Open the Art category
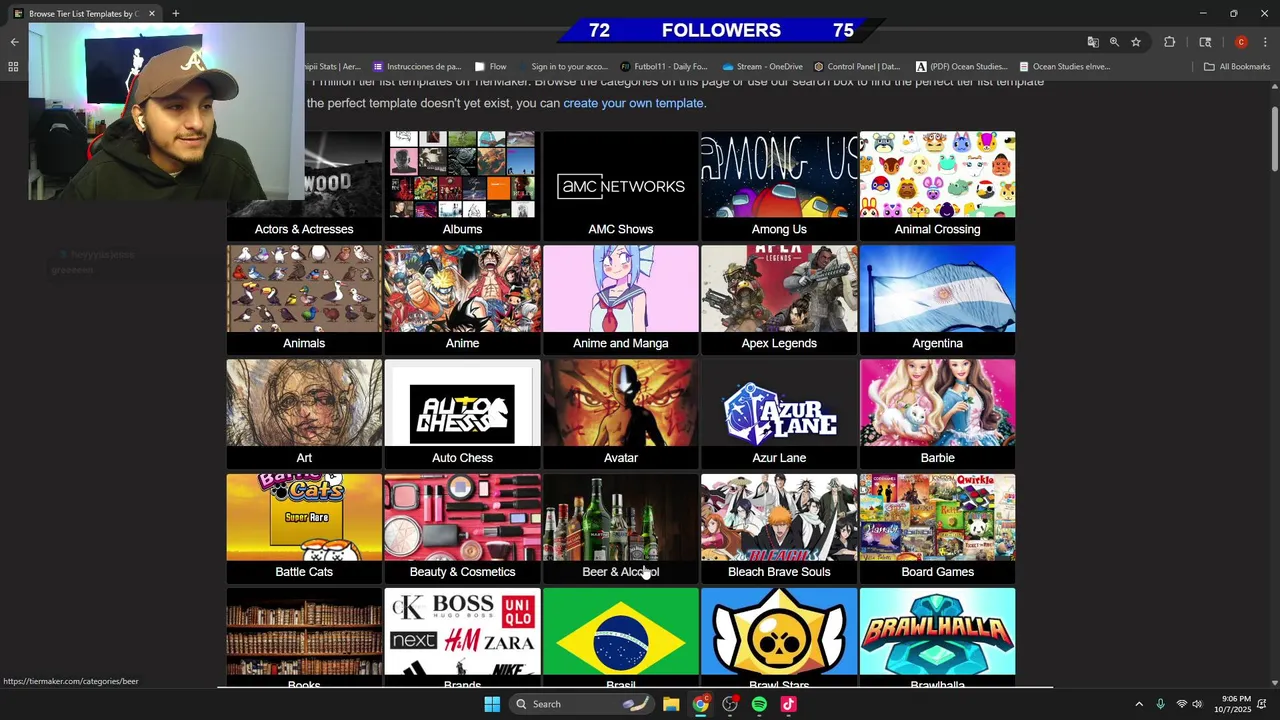The image size is (1280, 720). (304, 414)
